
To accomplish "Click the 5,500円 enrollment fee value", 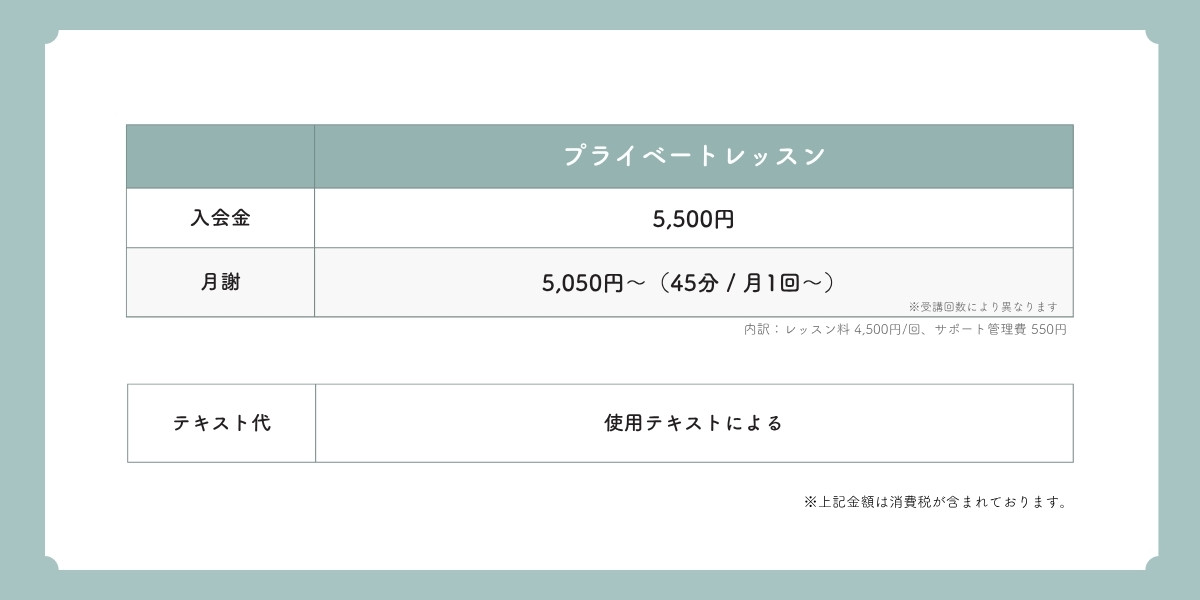I will click(x=693, y=219).
